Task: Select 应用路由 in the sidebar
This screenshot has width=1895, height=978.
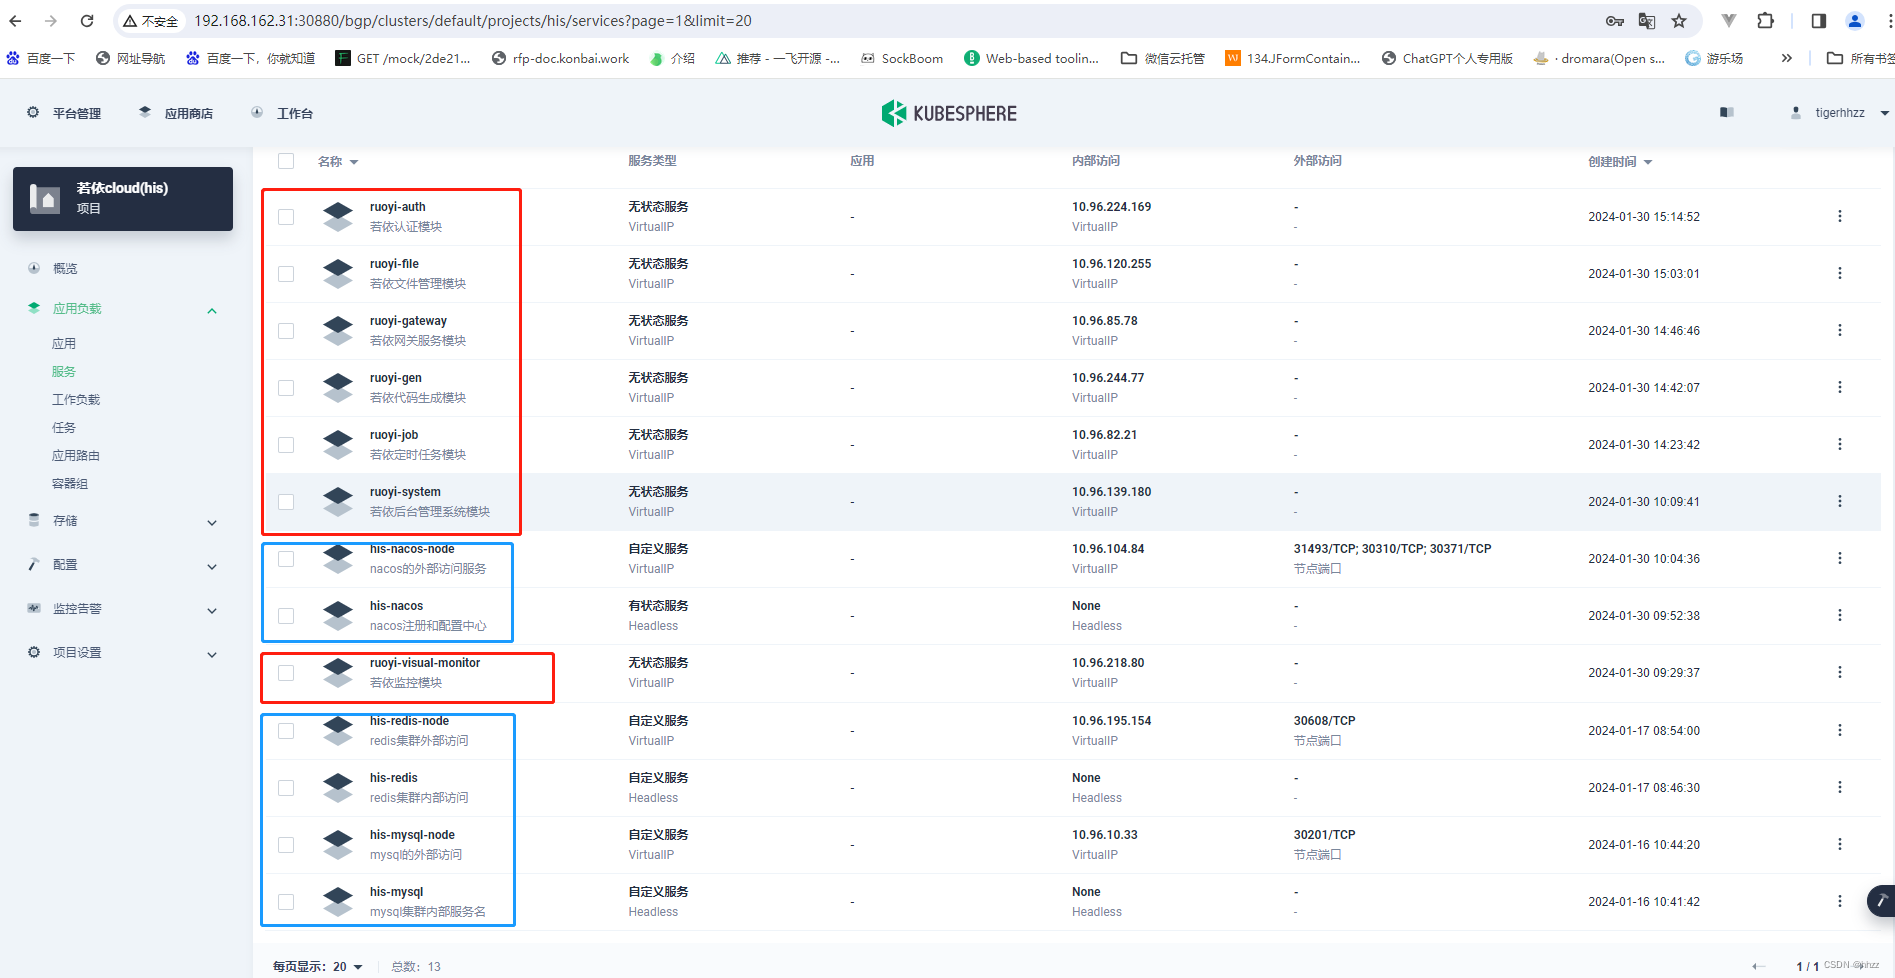Action: pos(76,455)
